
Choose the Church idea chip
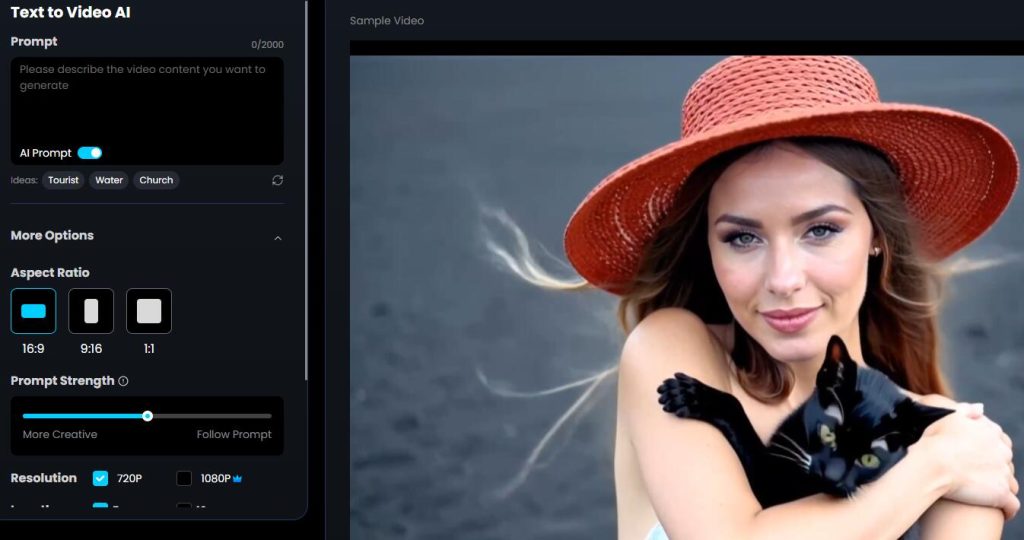click(156, 180)
